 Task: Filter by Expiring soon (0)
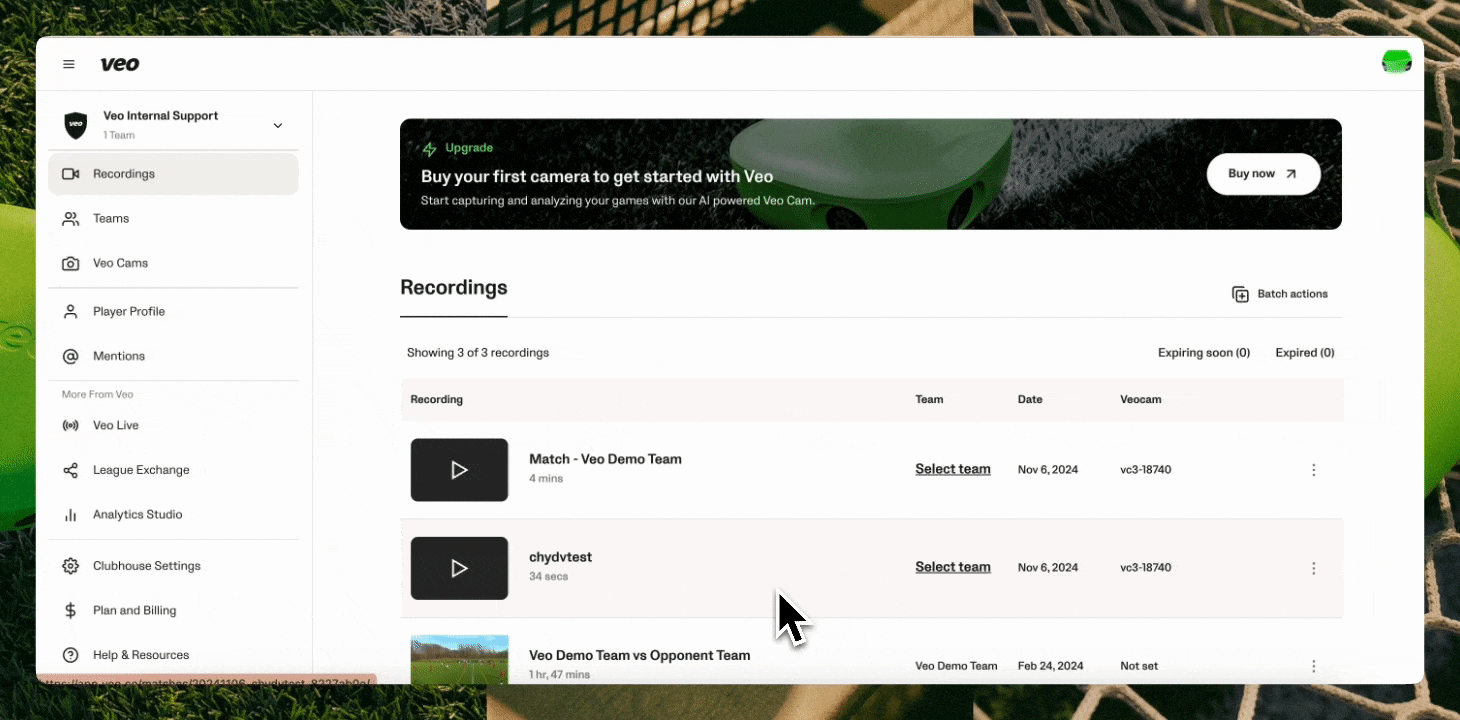point(1204,353)
